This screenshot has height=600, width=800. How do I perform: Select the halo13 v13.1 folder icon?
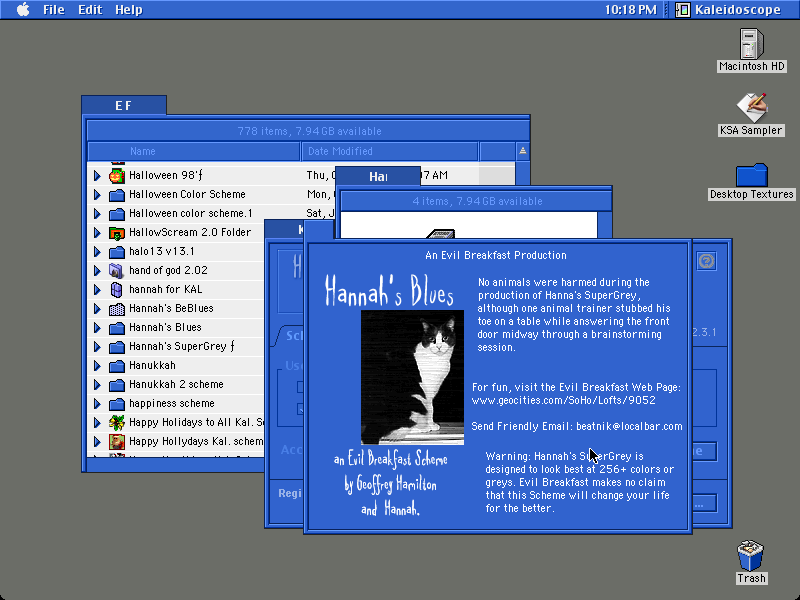(x=117, y=252)
